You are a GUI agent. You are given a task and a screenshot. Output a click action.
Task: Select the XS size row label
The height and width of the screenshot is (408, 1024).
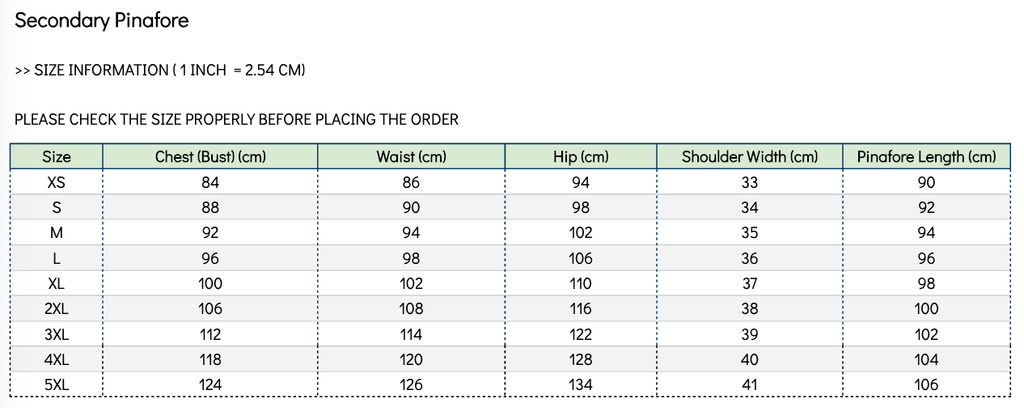coord(57,182)
